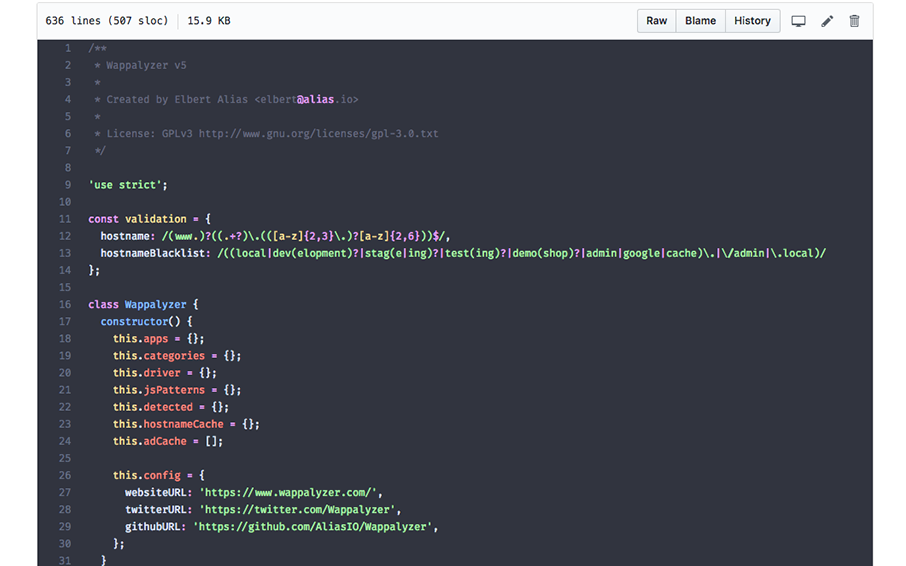Click the pencil edit file icon
Image resolution: width=906 pixels, height=566 pixels.
[827, 21]
